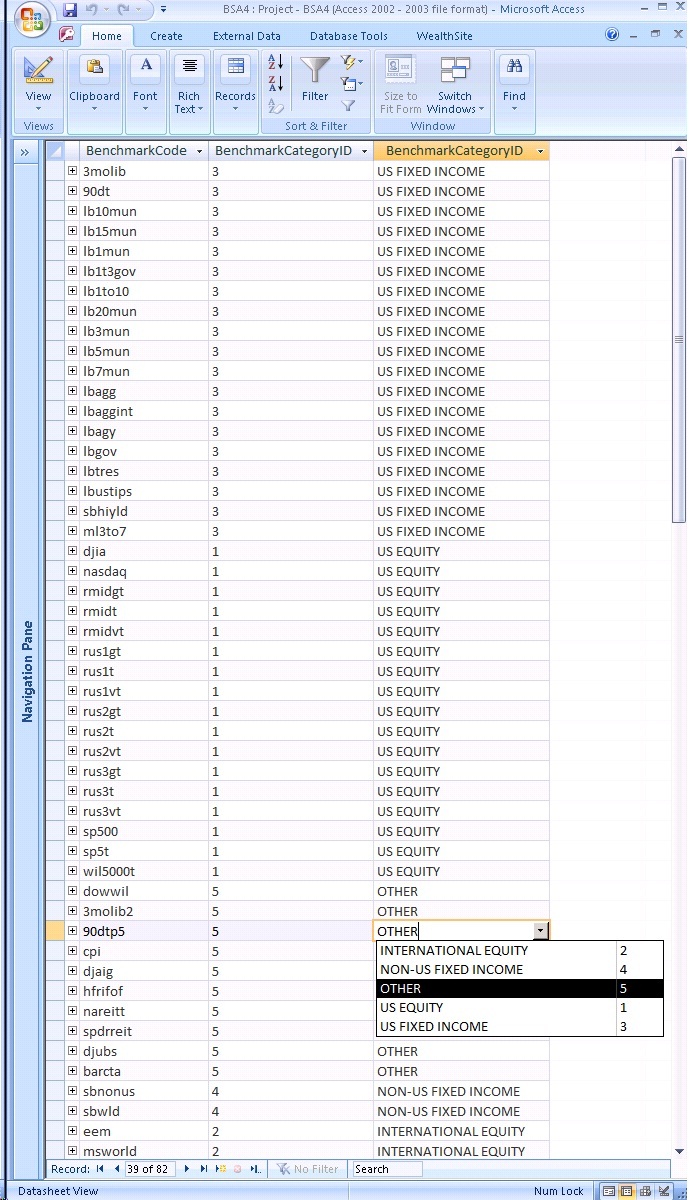Switch to Design View in status bar
The height and width of the screenshot is (1200, 690).
(665, 1191)
